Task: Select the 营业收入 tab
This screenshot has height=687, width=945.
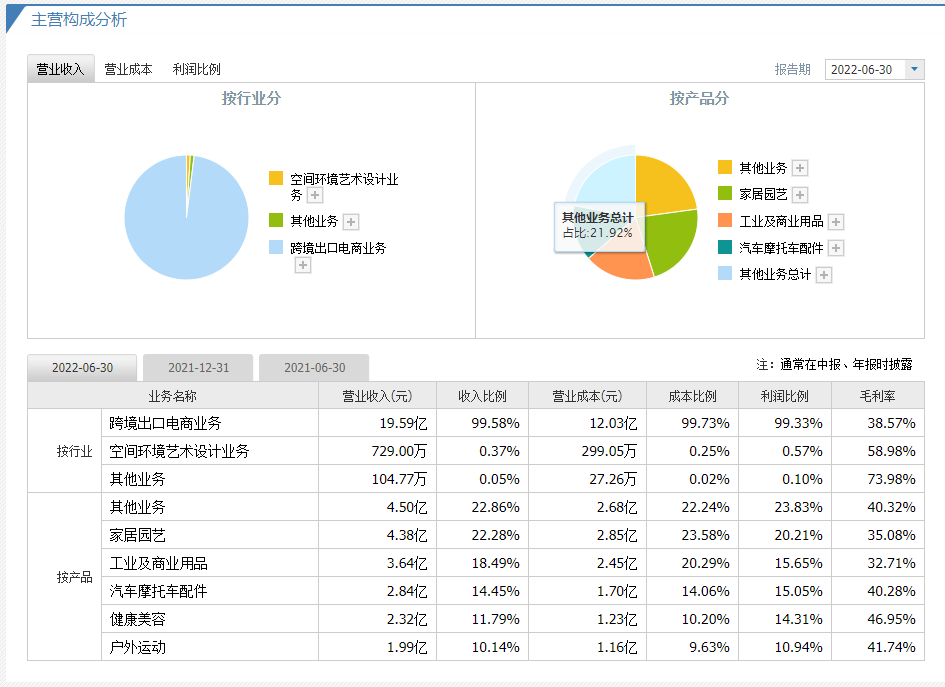Action: pyautogui.click(x=60, y=69)
